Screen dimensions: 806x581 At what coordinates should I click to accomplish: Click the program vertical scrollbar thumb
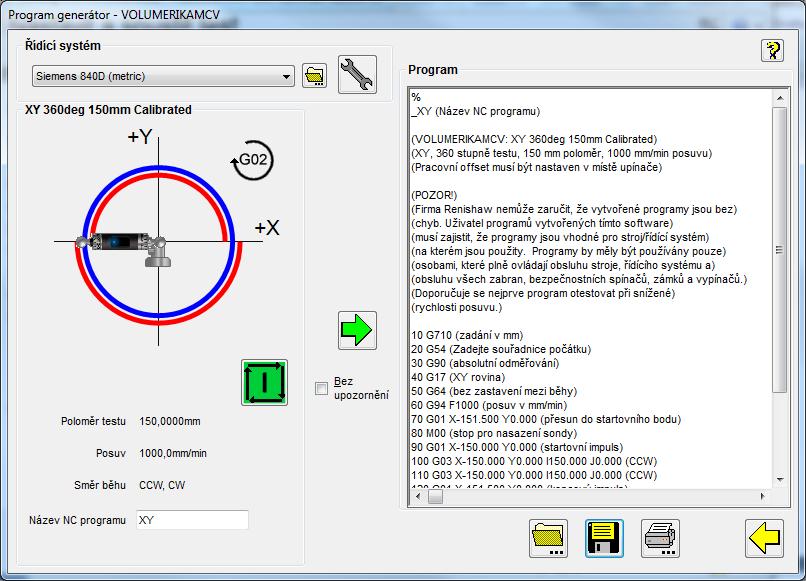coord(780,250)
